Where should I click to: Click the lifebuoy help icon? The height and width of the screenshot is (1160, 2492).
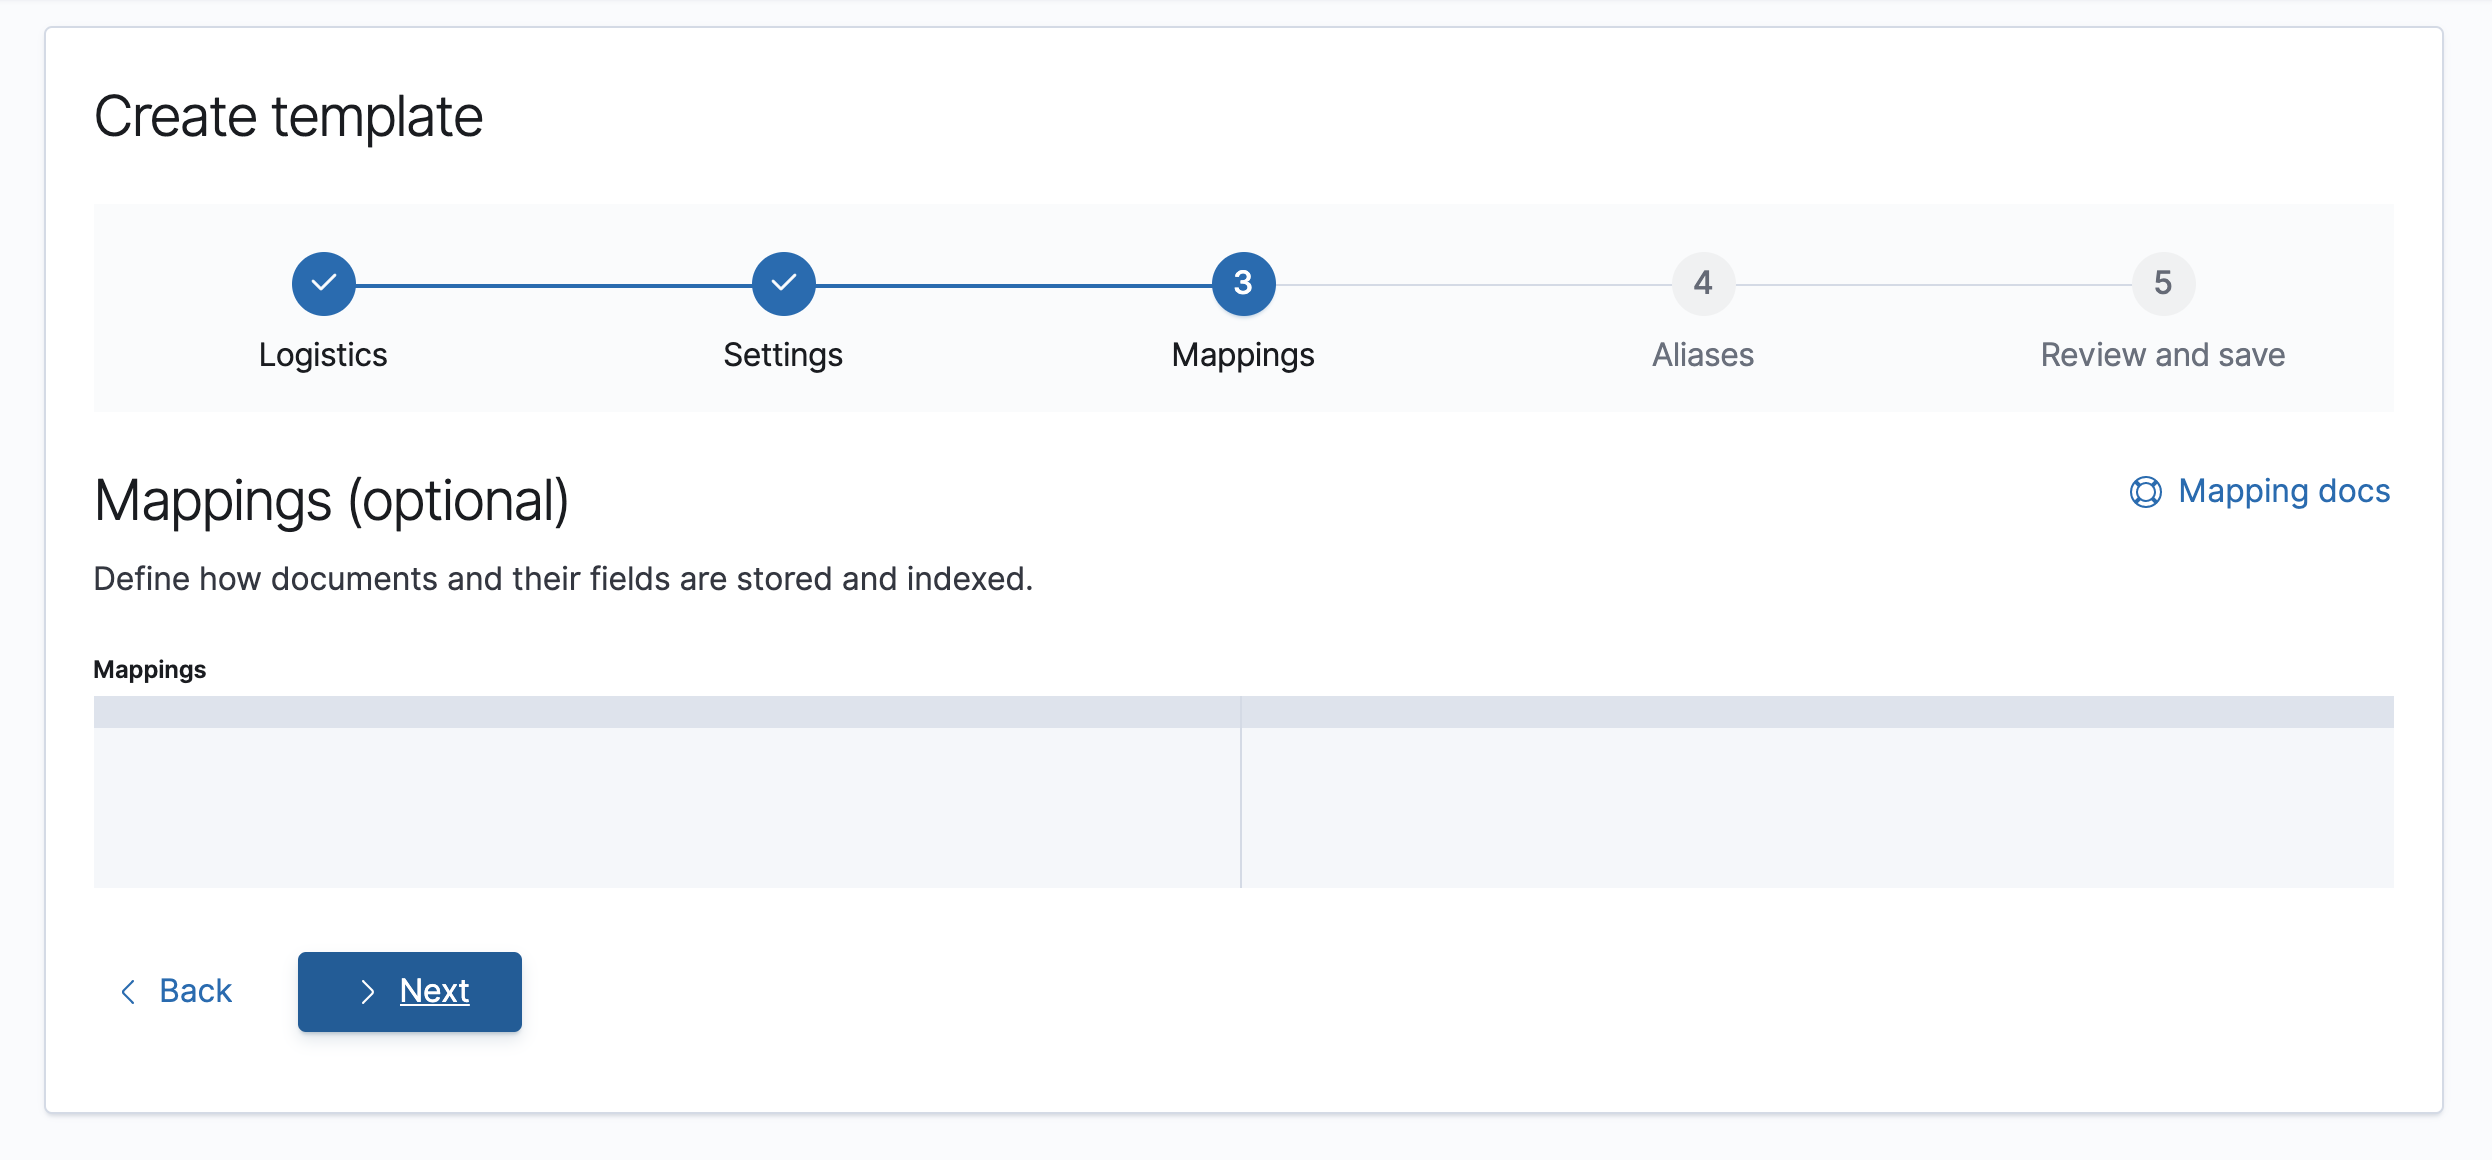(2146, 492)
